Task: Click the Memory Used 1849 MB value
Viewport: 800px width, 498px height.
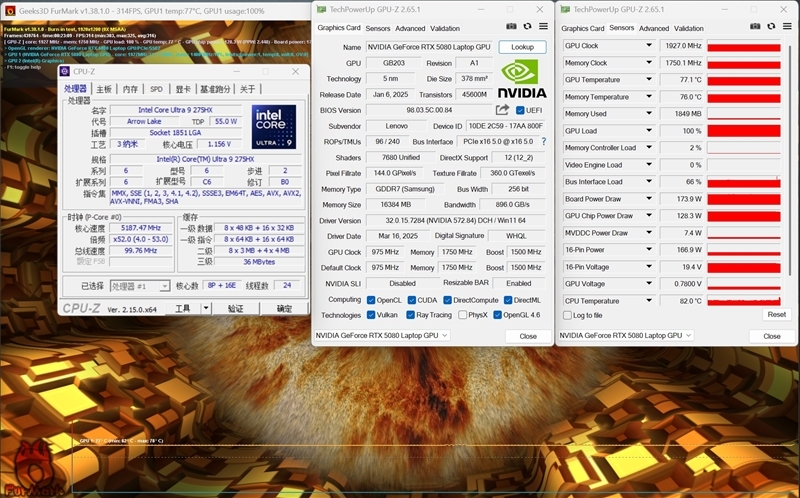Action: (682, 113)
